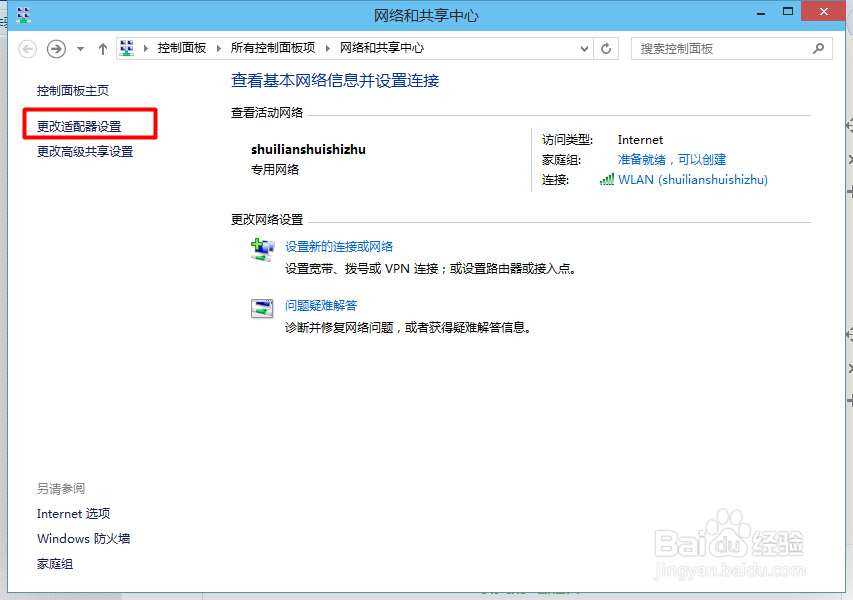853x600 pixels.
Task: Click the up-one-level arrow button
Action: 102,47
